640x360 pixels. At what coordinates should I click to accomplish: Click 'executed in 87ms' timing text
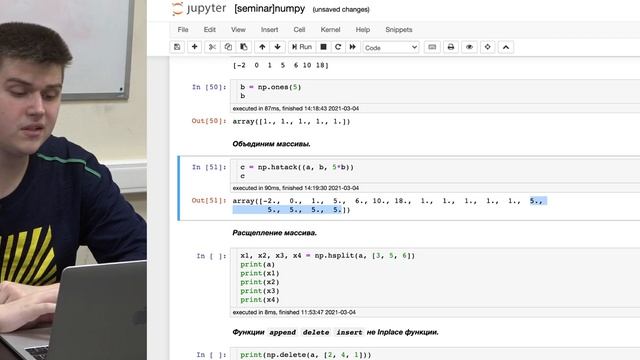[296, 109]
